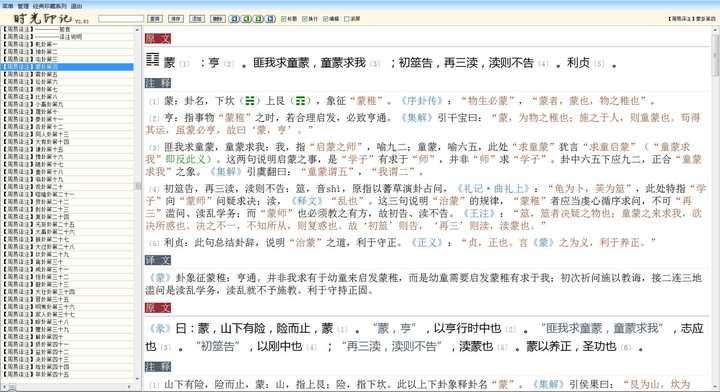The image size is (720, 392).
Task: Select the 坤卦第二 list entry
Action: pos(67,52)
